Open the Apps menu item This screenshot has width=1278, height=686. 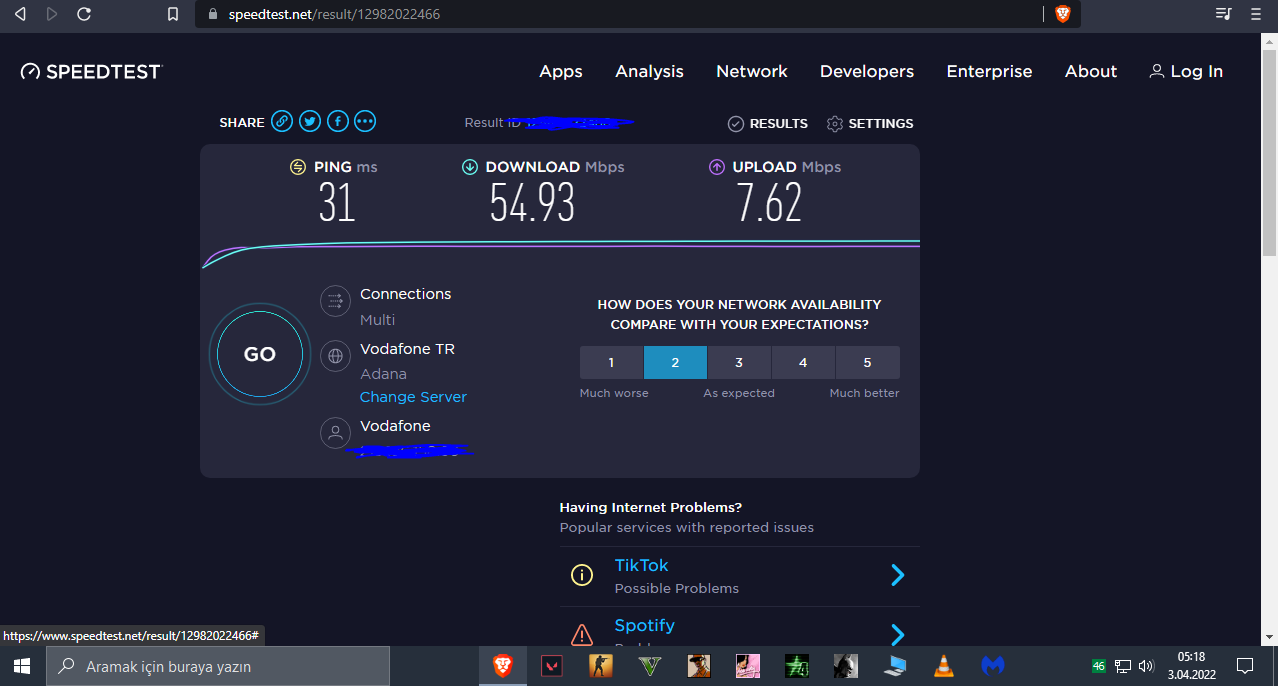561,71
